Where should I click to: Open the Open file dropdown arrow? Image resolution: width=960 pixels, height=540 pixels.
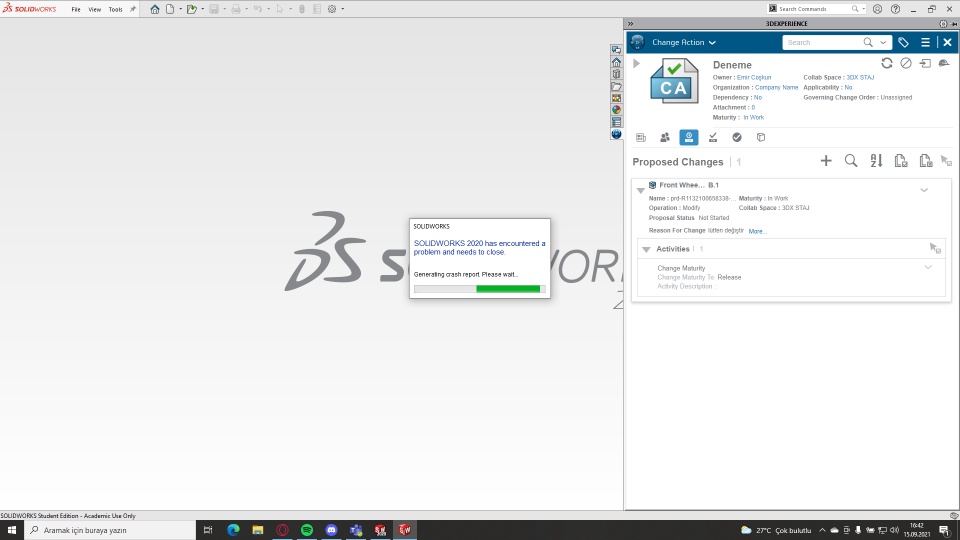pyautogui.click(x=202, y=9)
